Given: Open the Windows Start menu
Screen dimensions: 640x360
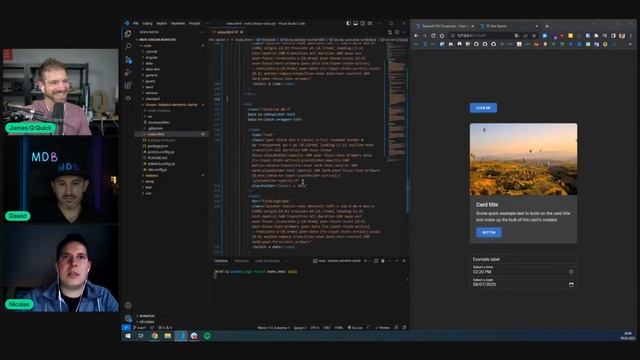Looking at the screenshot, I should point(128,336).
